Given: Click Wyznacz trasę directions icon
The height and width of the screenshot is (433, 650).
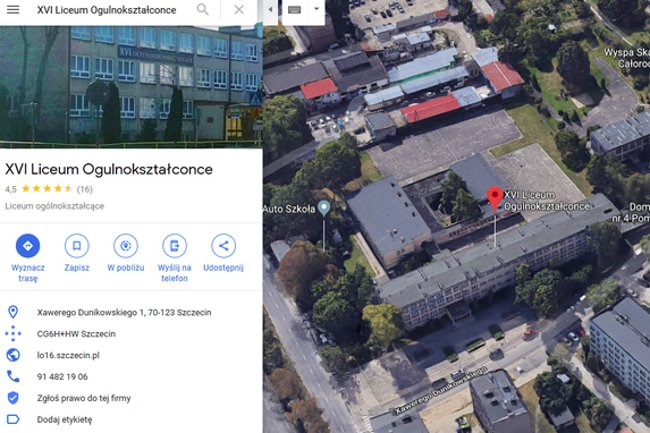Looking at the screenshot, I should 28,246.
